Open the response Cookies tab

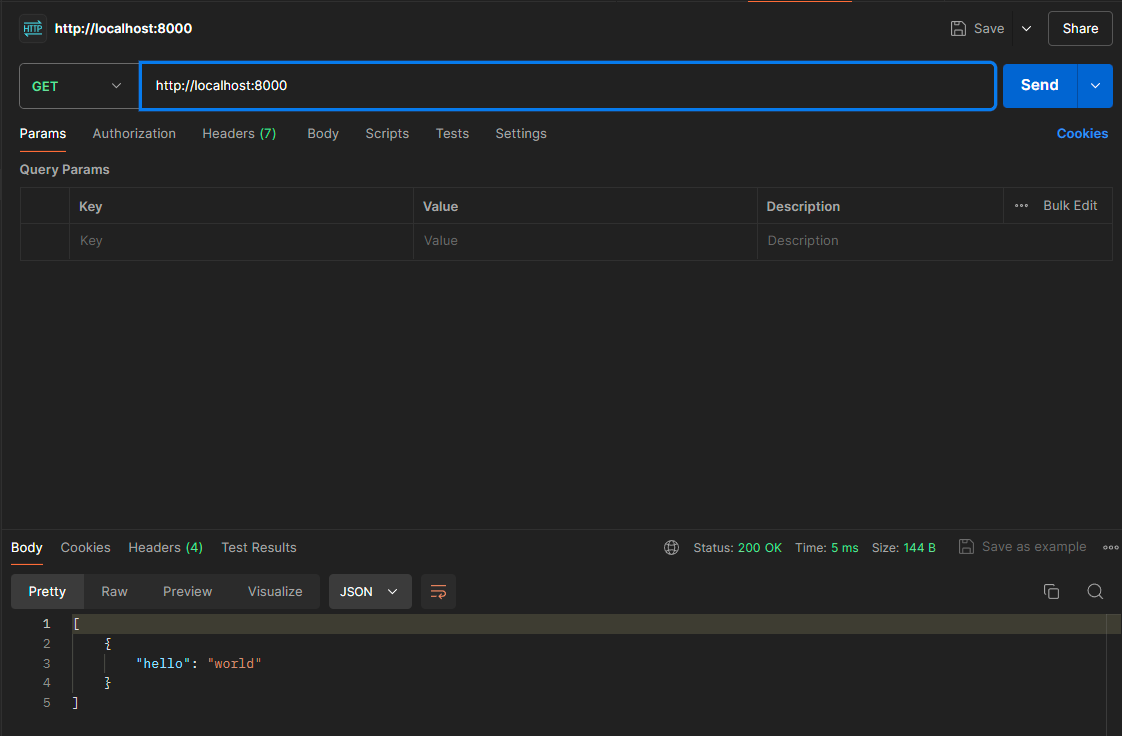[85, 548]
